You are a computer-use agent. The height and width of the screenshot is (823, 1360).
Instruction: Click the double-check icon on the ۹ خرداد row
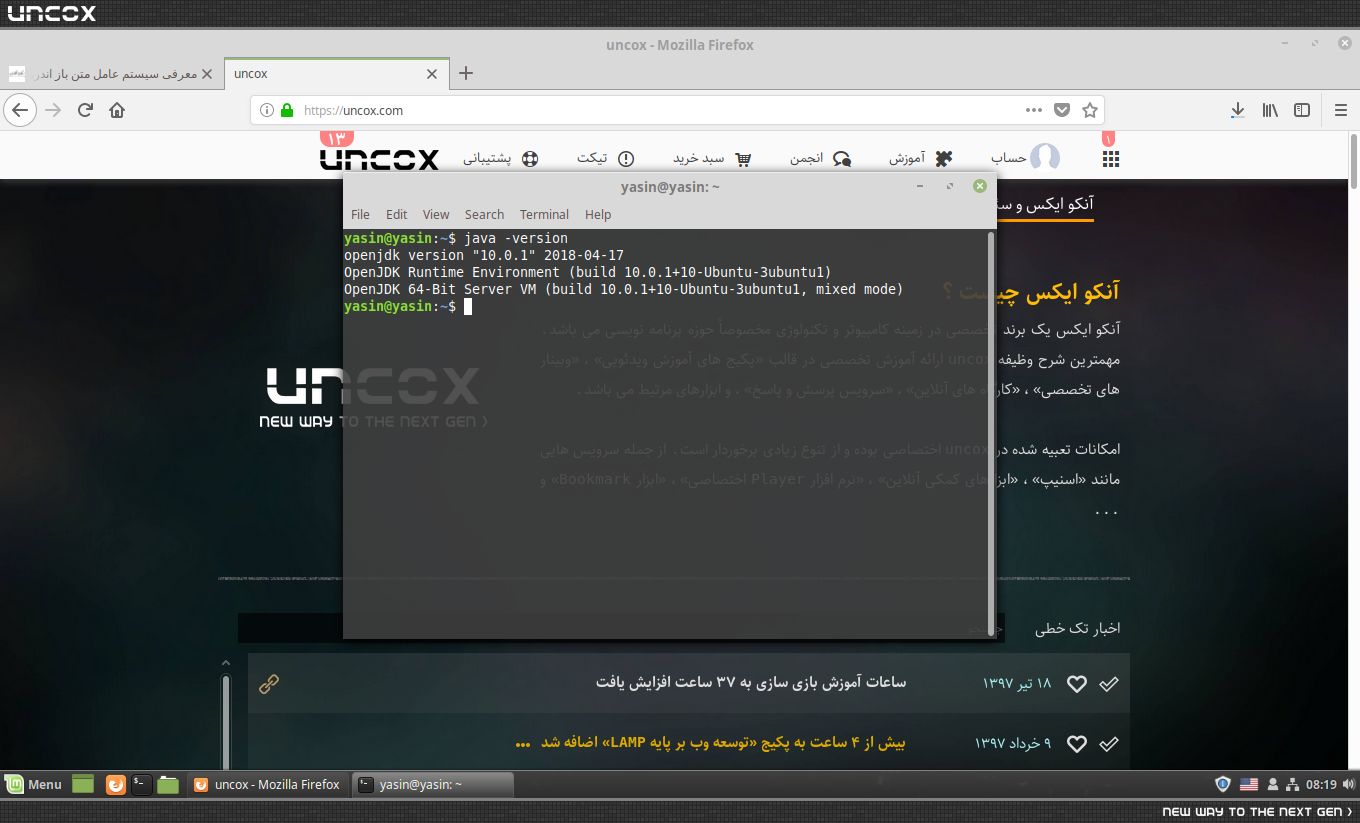point(1109,744)
